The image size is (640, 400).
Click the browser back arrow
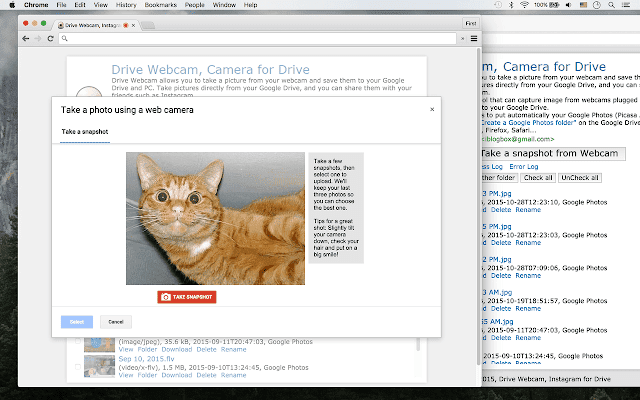[25, 39]
